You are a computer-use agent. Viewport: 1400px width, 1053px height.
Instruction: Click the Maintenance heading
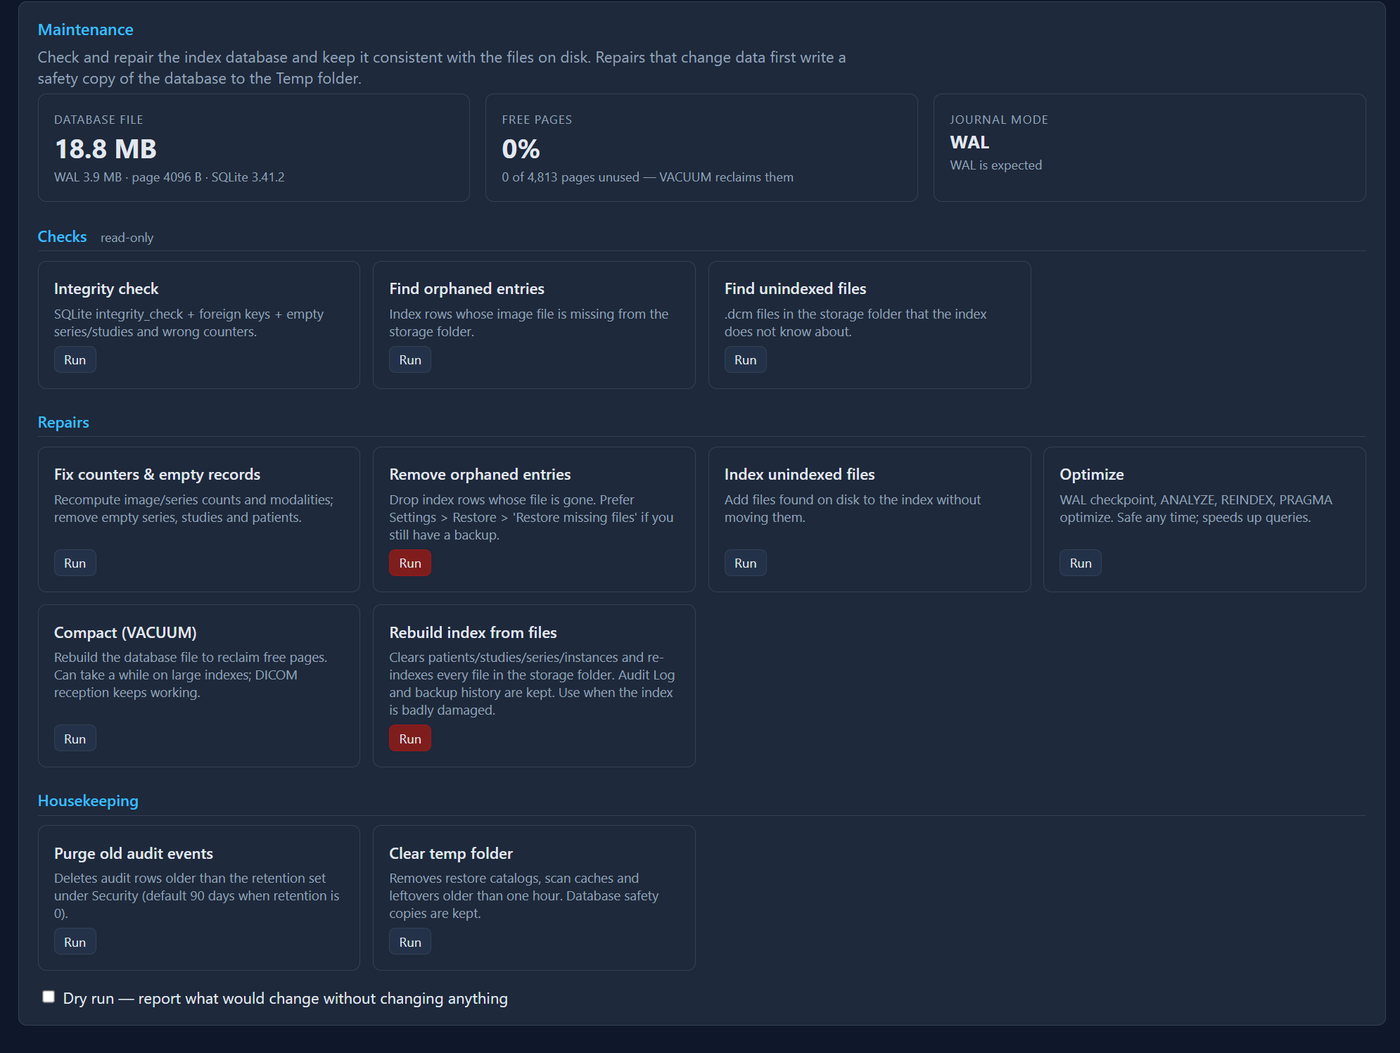[85, 30]
